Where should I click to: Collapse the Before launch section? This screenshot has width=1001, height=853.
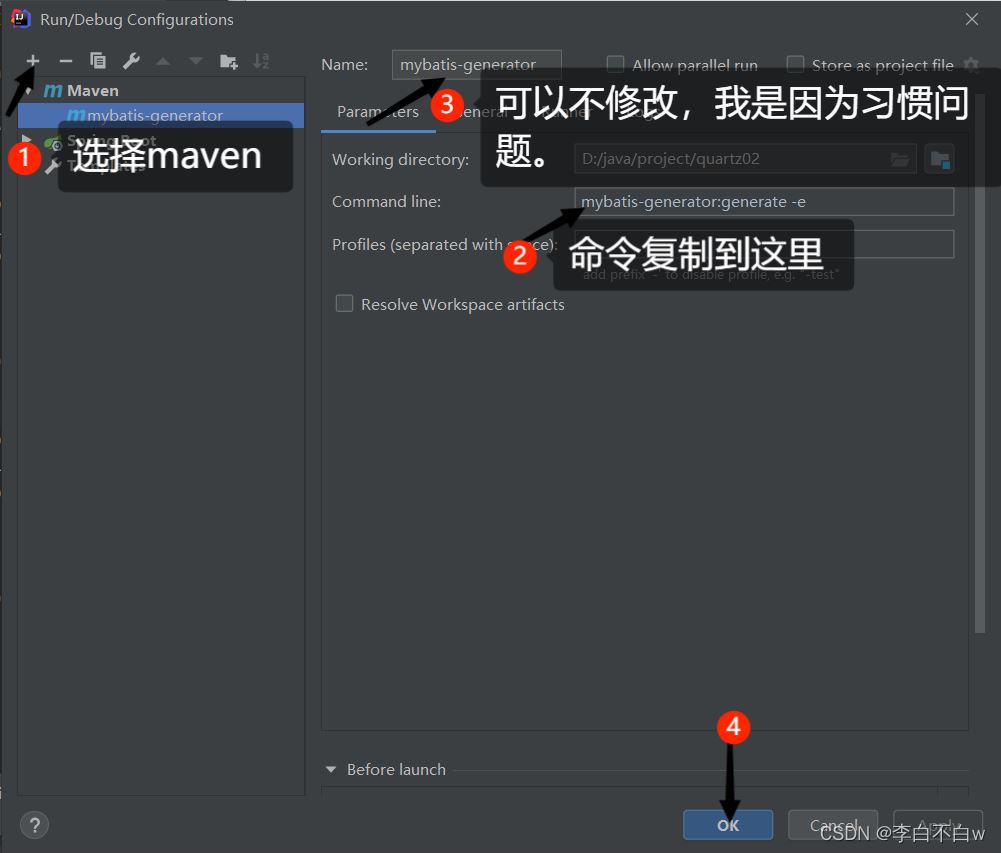[x=331, y=769]
